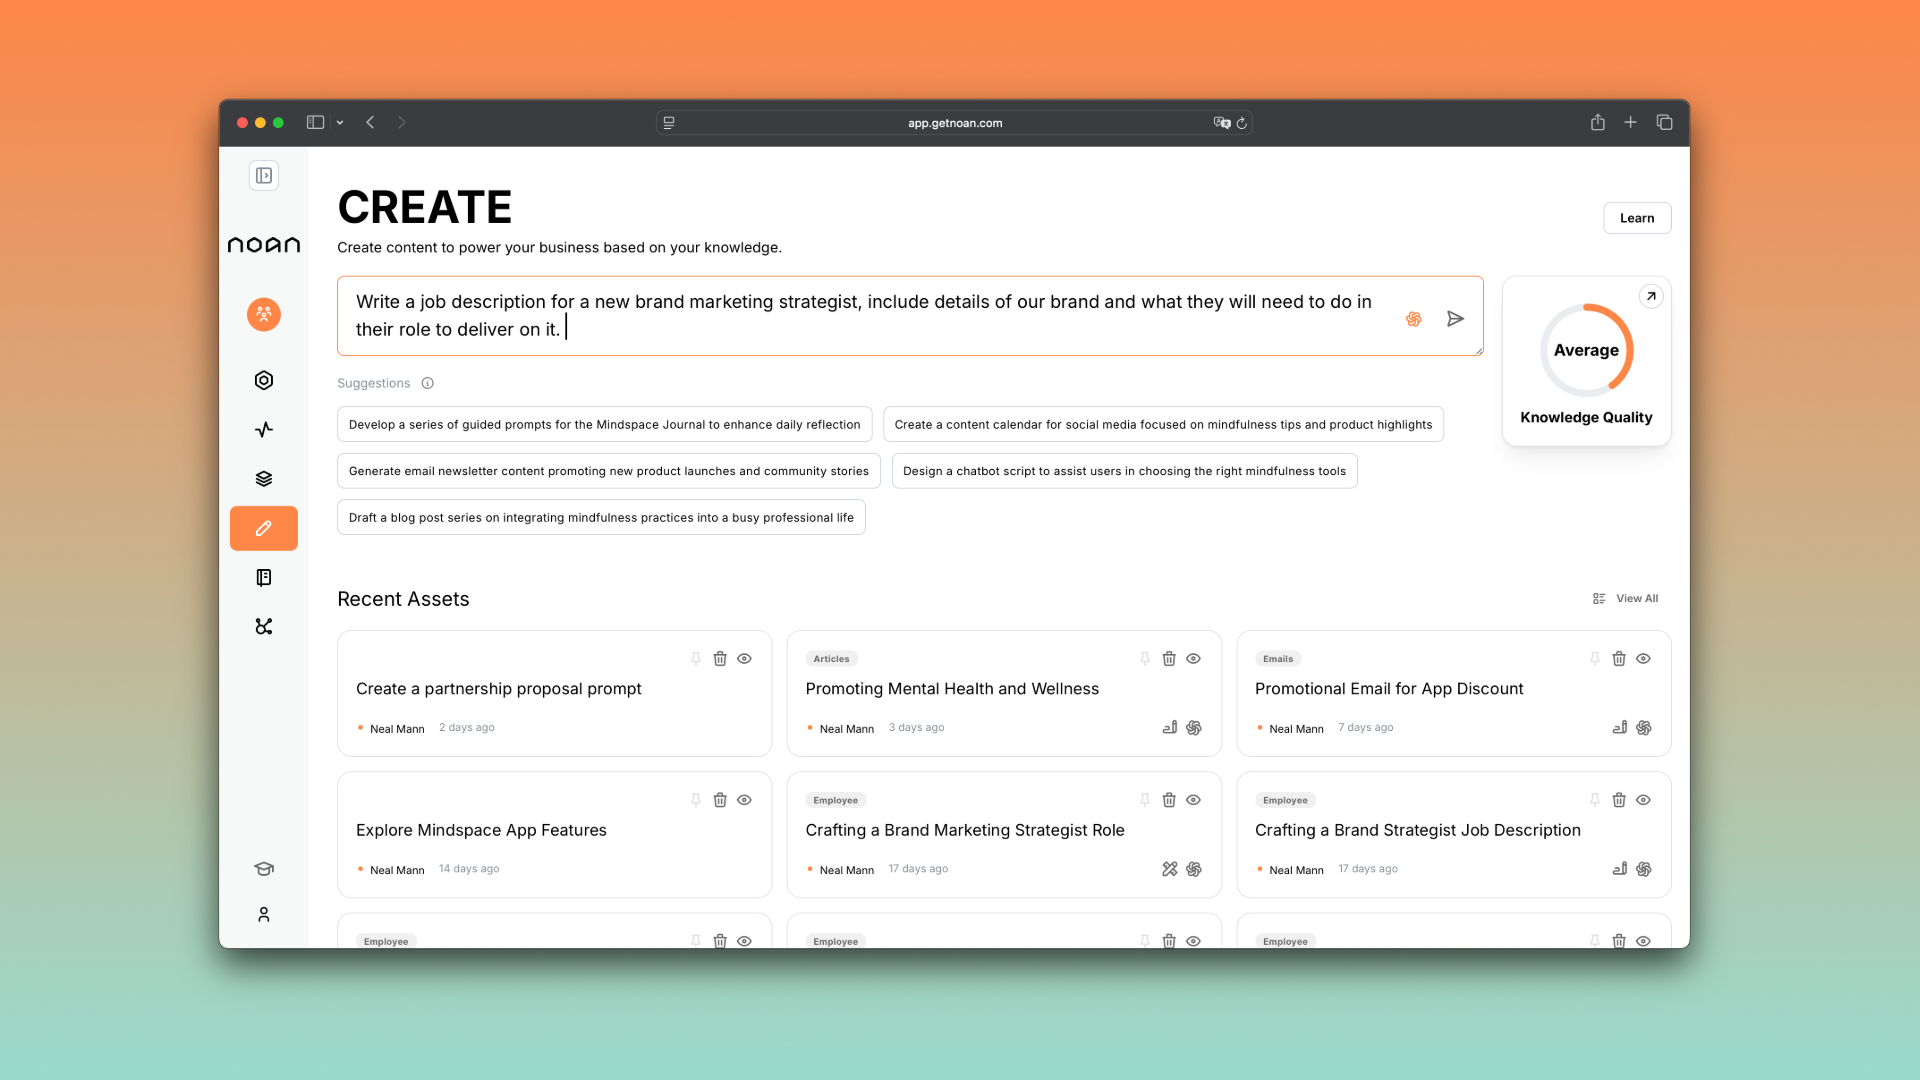Select the email newsletter content suggestion
This screenshot has height=1080, width=1920.
pyautogui.click(x=608, y=471)
